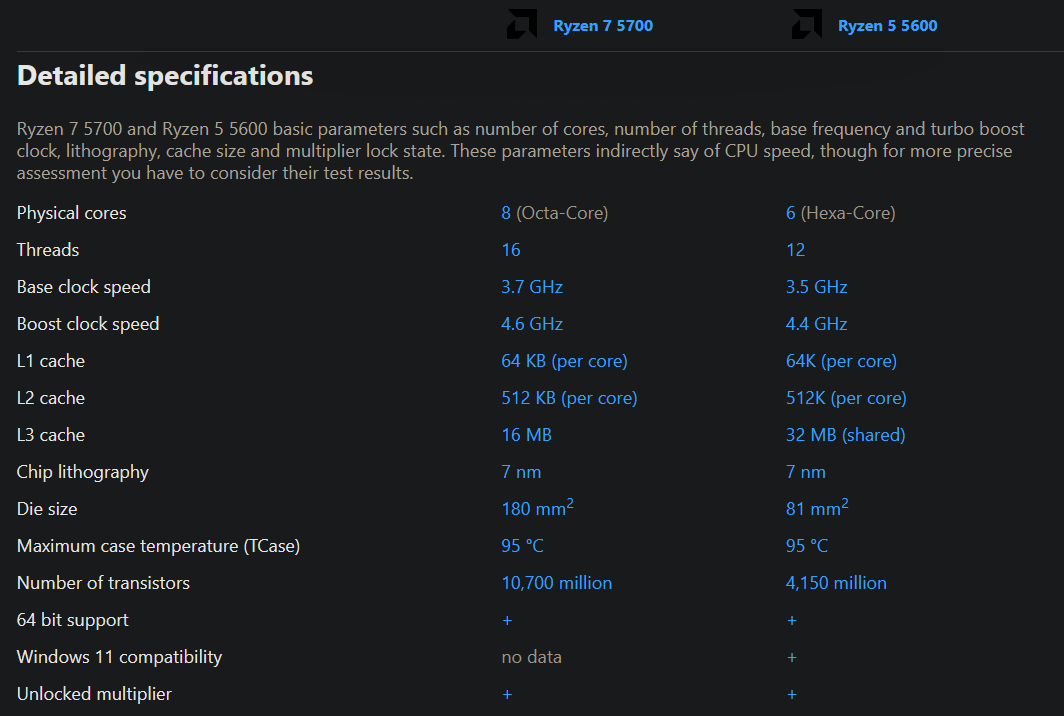Click the Ryzen 5 5600 Windows 11 compatibility plus
Screen dimensions: 1064x716
tap(791, 658)
